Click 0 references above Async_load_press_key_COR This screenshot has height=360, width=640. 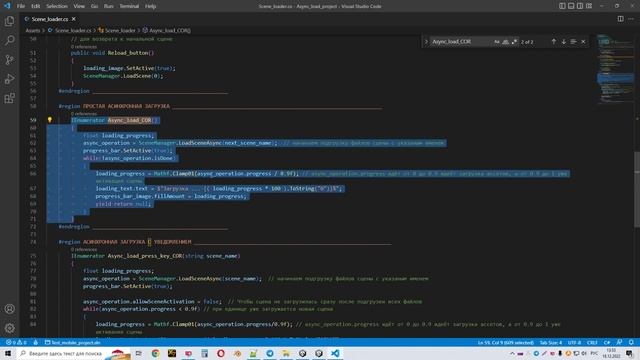[x=84, y=249]
